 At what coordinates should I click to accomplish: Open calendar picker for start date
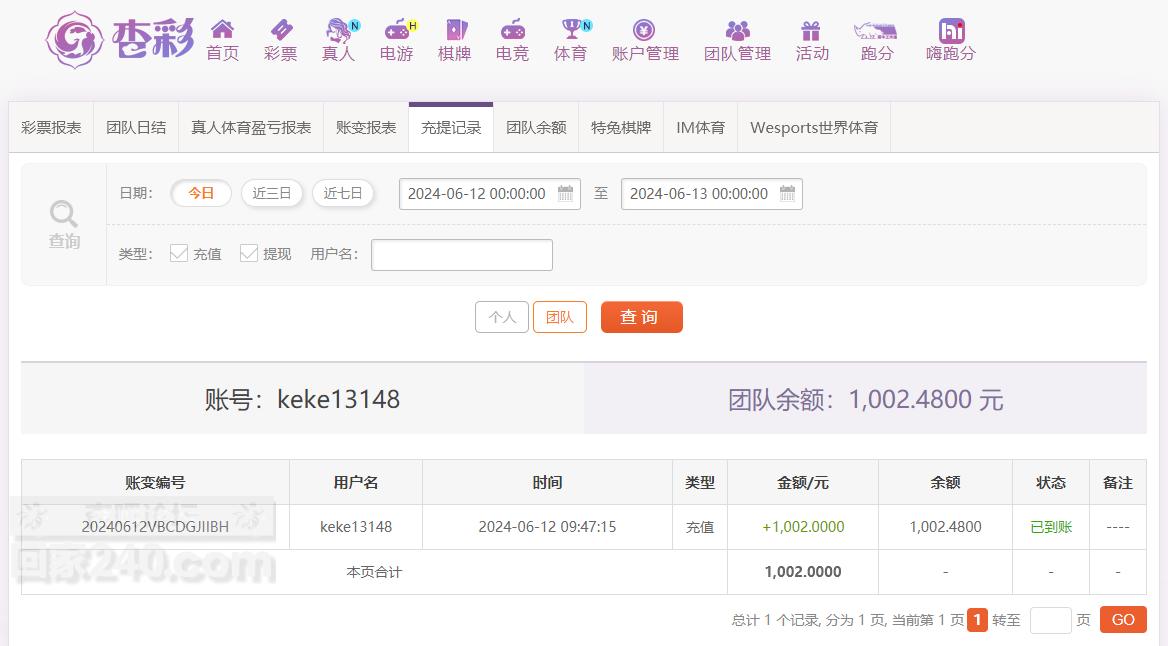566,193
